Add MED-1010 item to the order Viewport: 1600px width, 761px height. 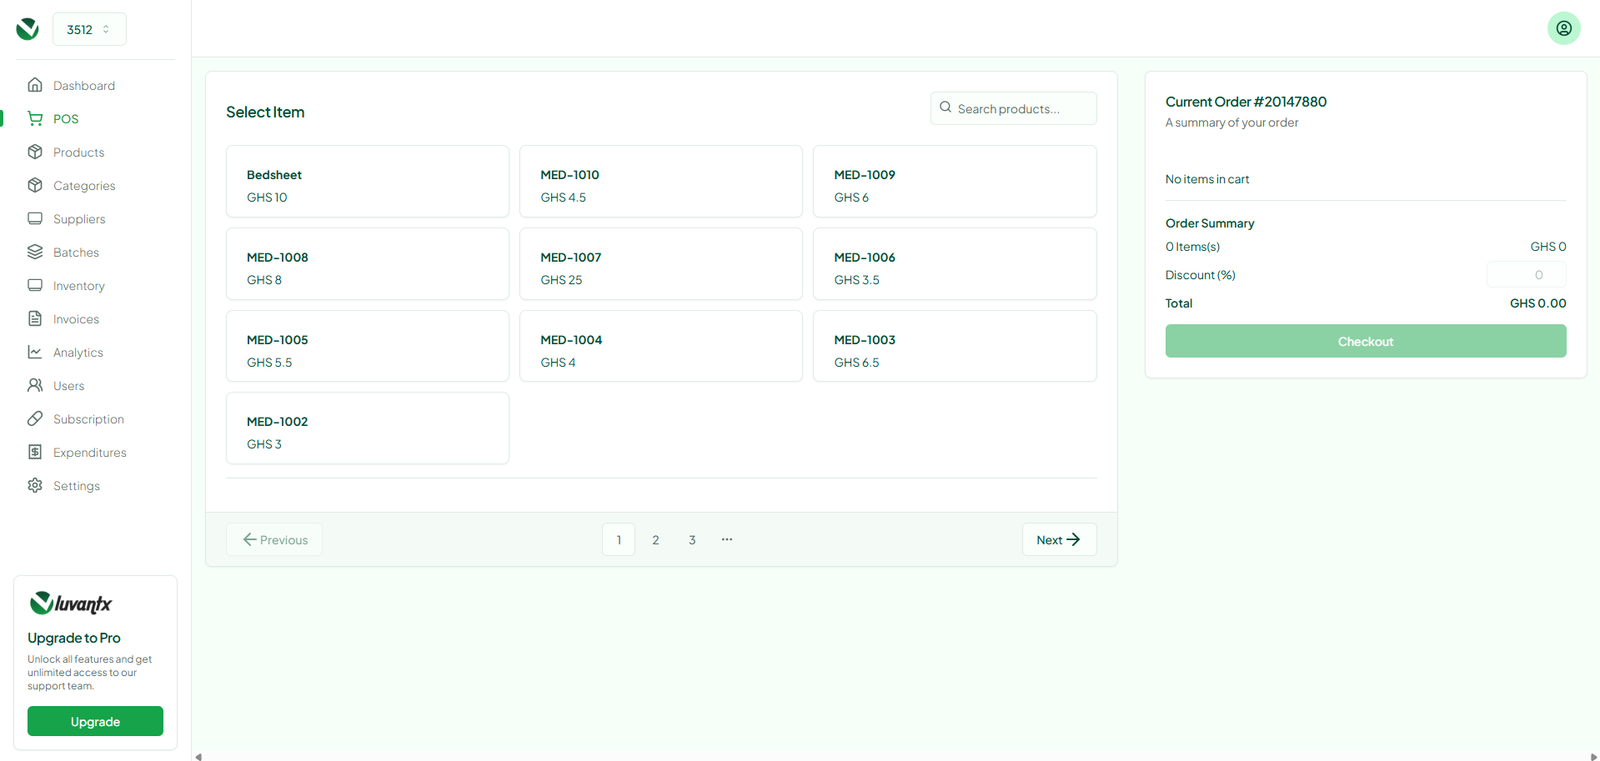tap(661, 181)
